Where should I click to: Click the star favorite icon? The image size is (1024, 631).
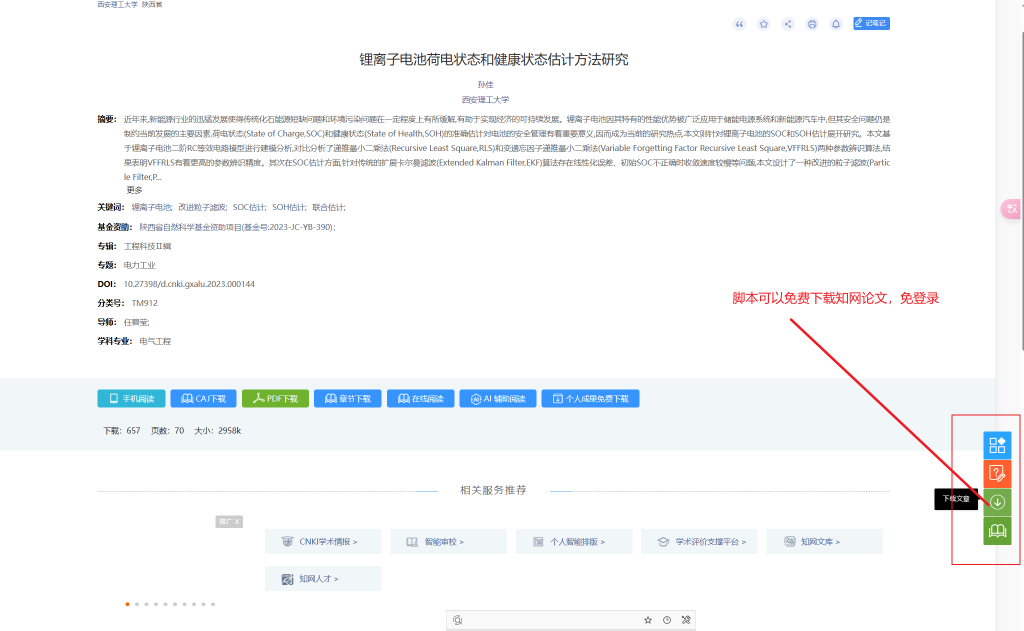click(763, 24)
